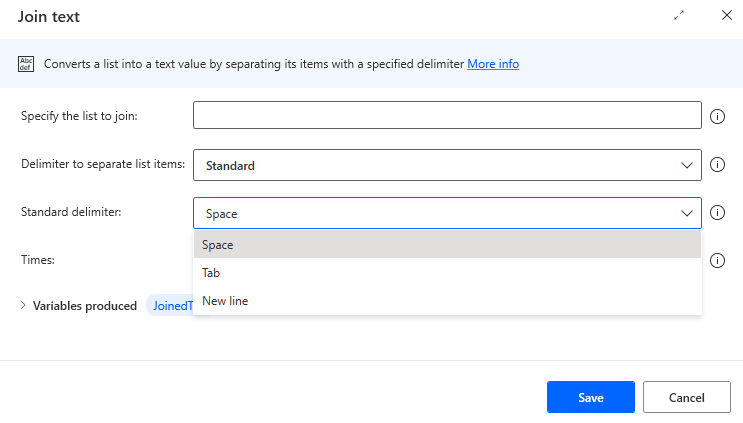Close the Join text dialog
743x423 pixels.
(x=726, y=16)
